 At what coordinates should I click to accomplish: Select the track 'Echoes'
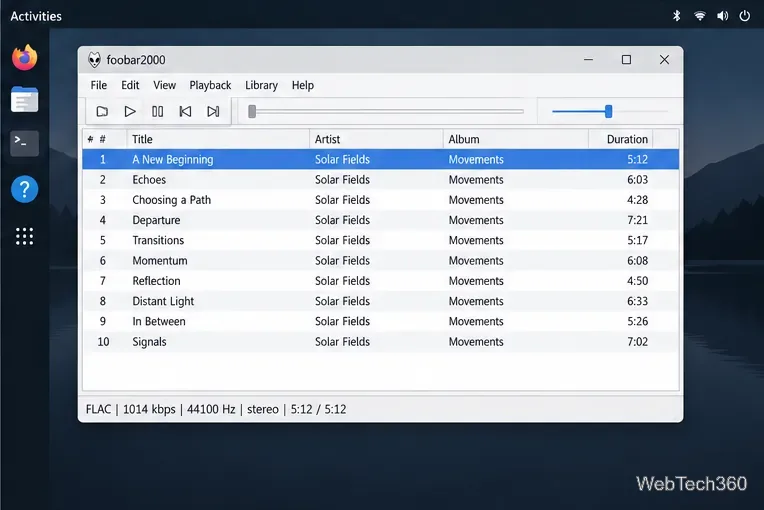(x=381, y=180)
